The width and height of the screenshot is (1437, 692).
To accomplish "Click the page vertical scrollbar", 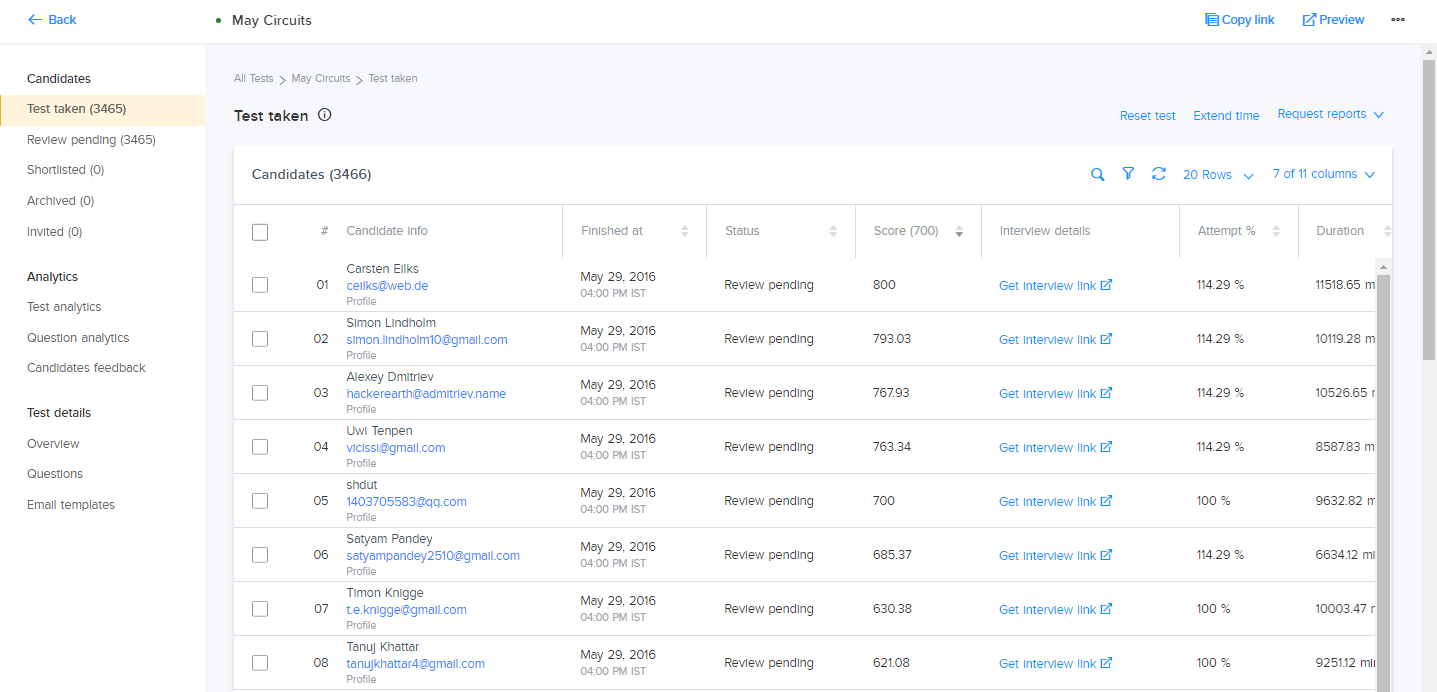I will [1429, 200].
